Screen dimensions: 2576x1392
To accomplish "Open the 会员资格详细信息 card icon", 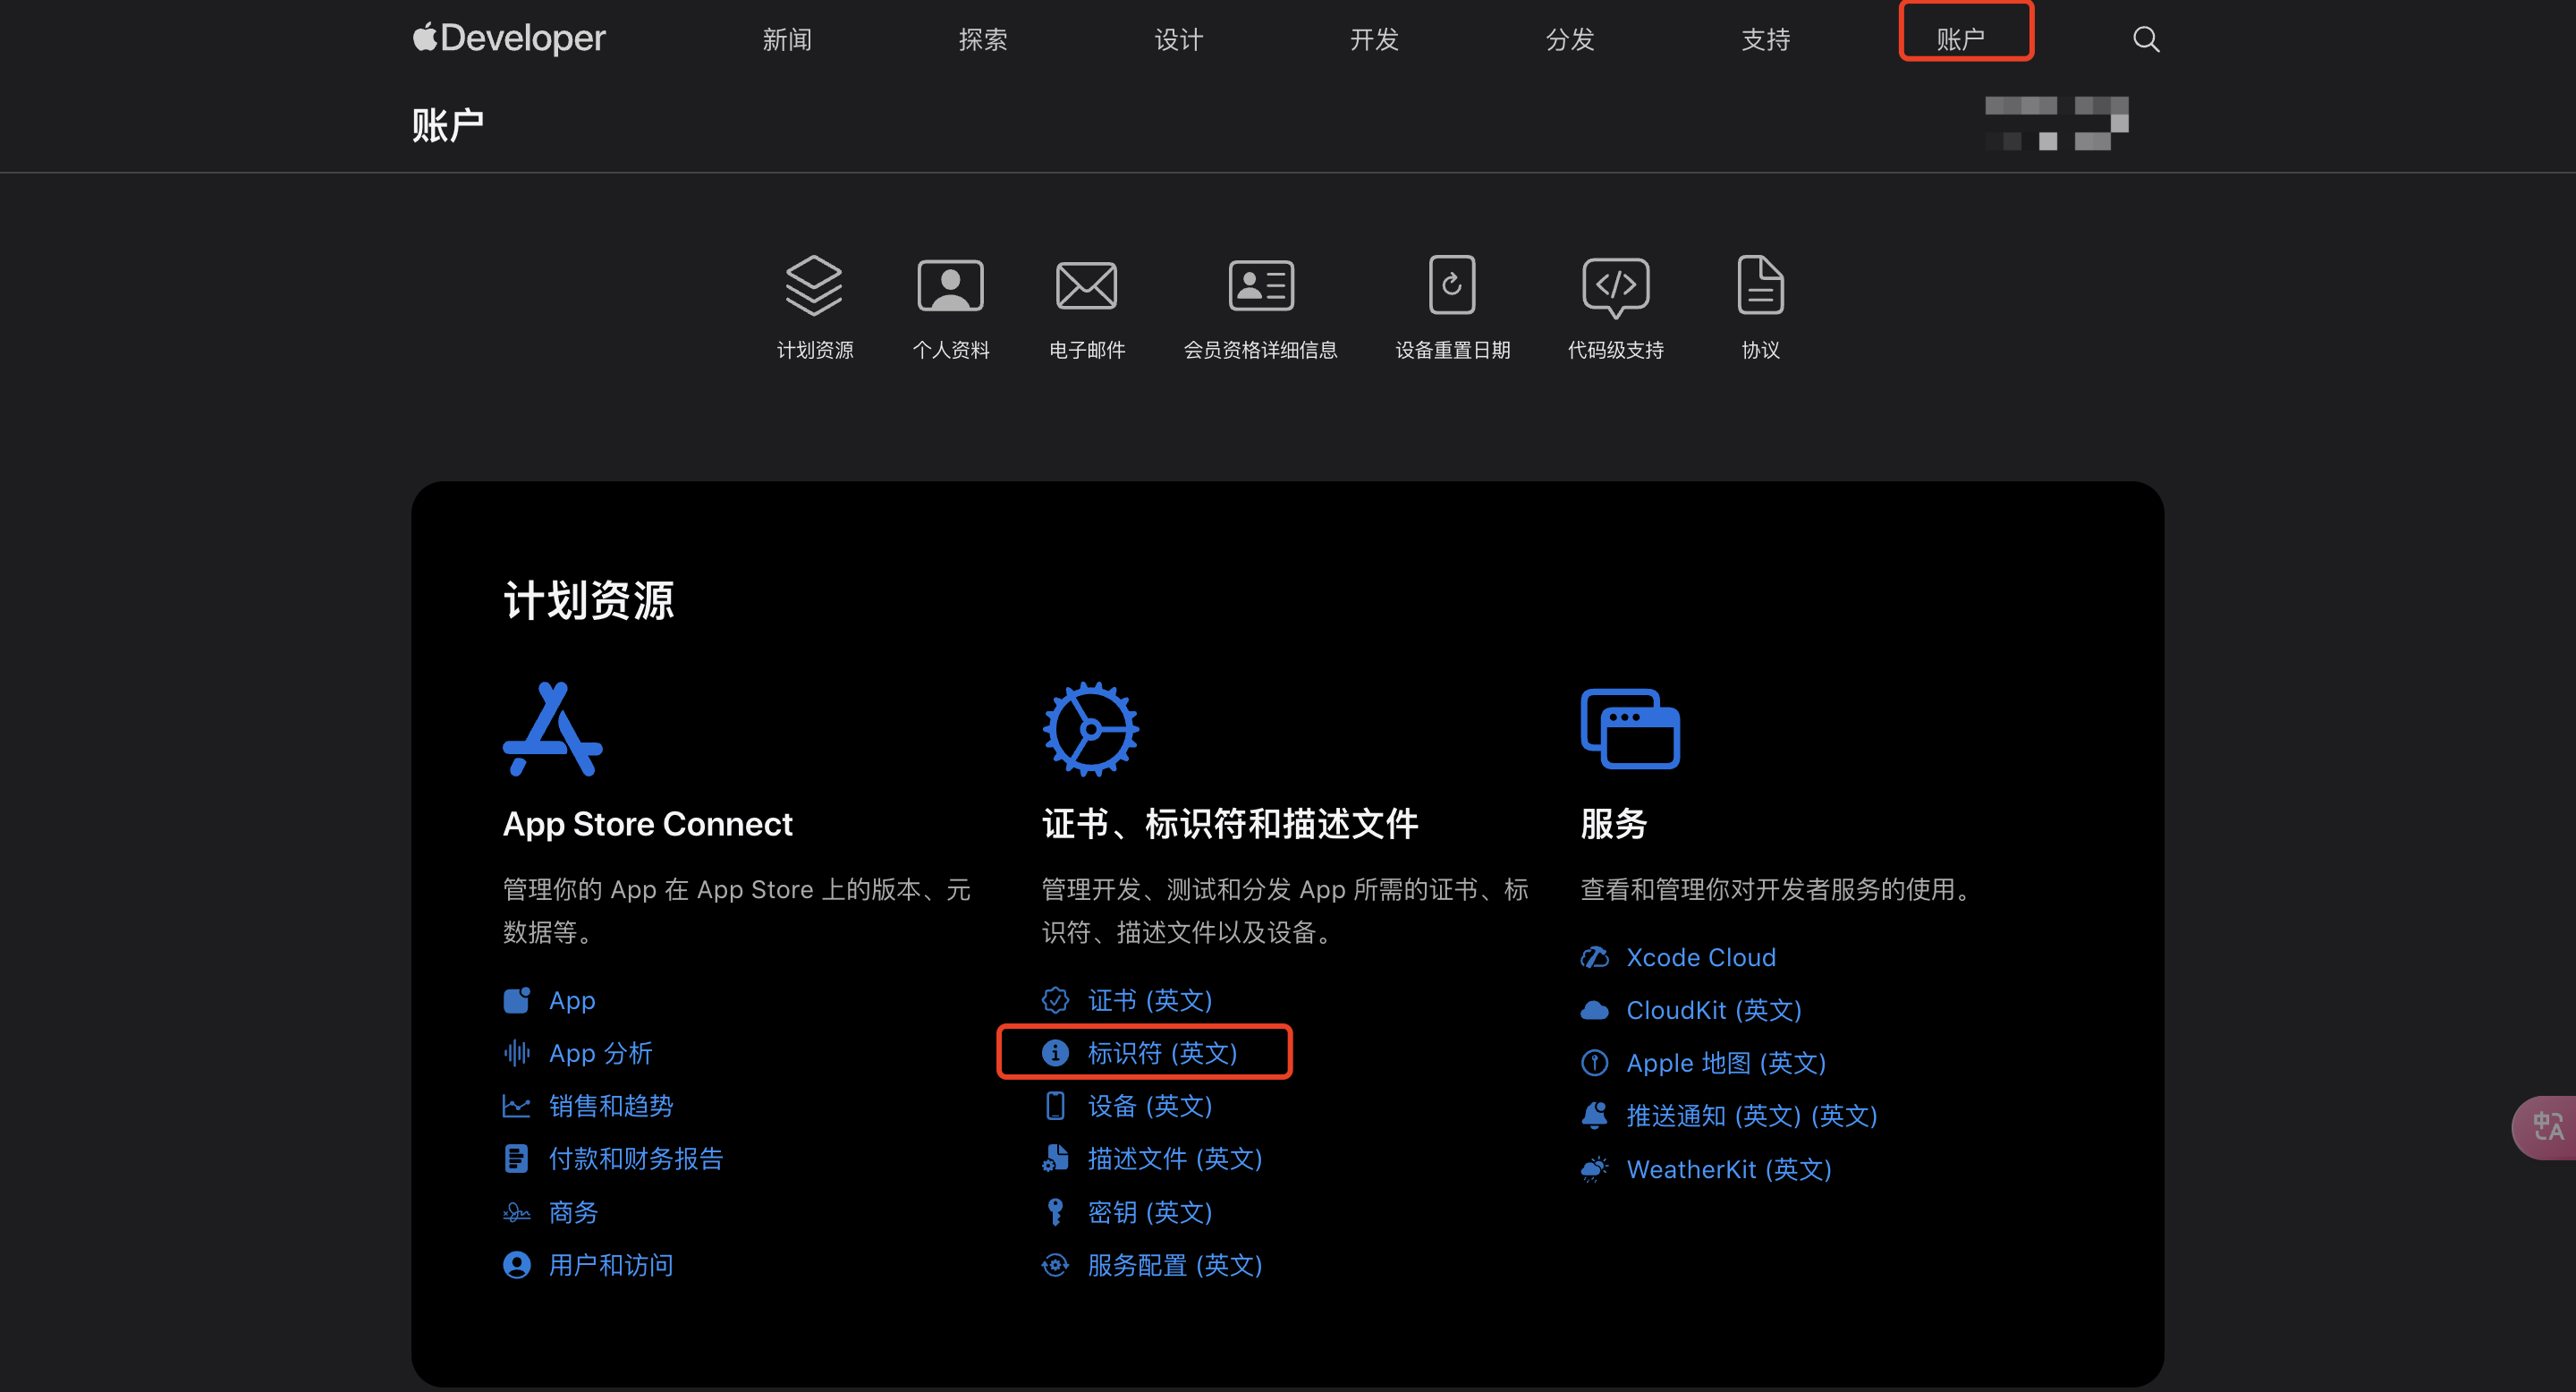I will 1260,286.
